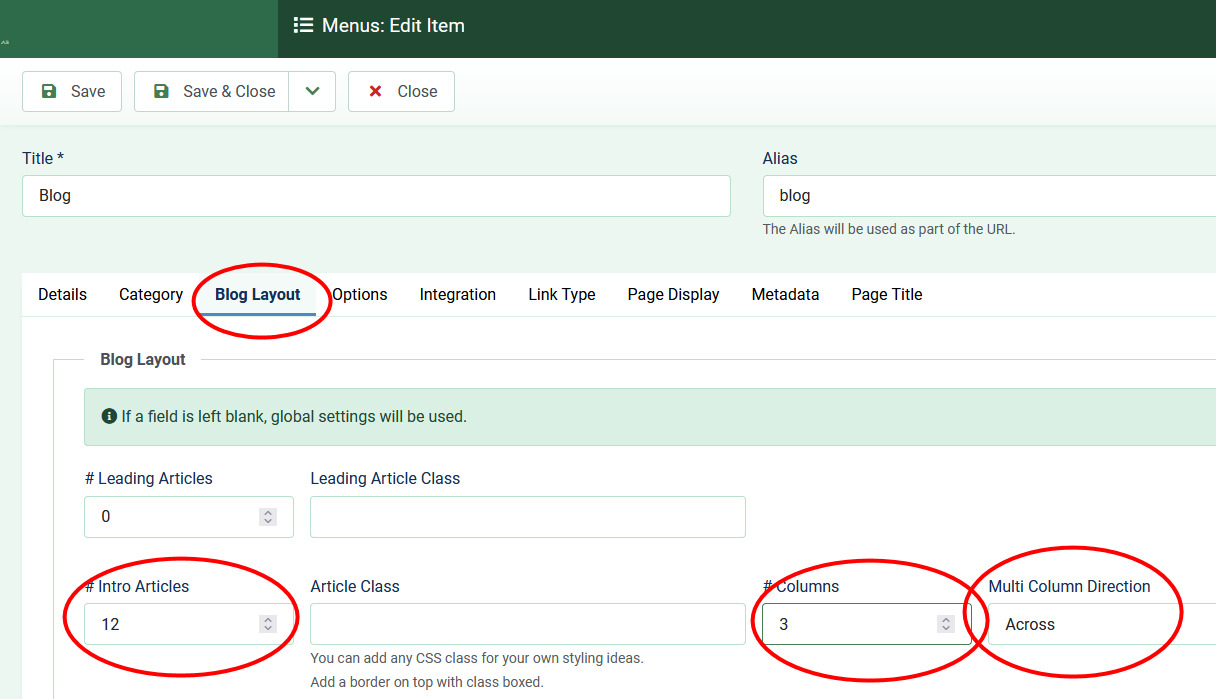
Task: Click the Title input field
Action: [376, 196]
